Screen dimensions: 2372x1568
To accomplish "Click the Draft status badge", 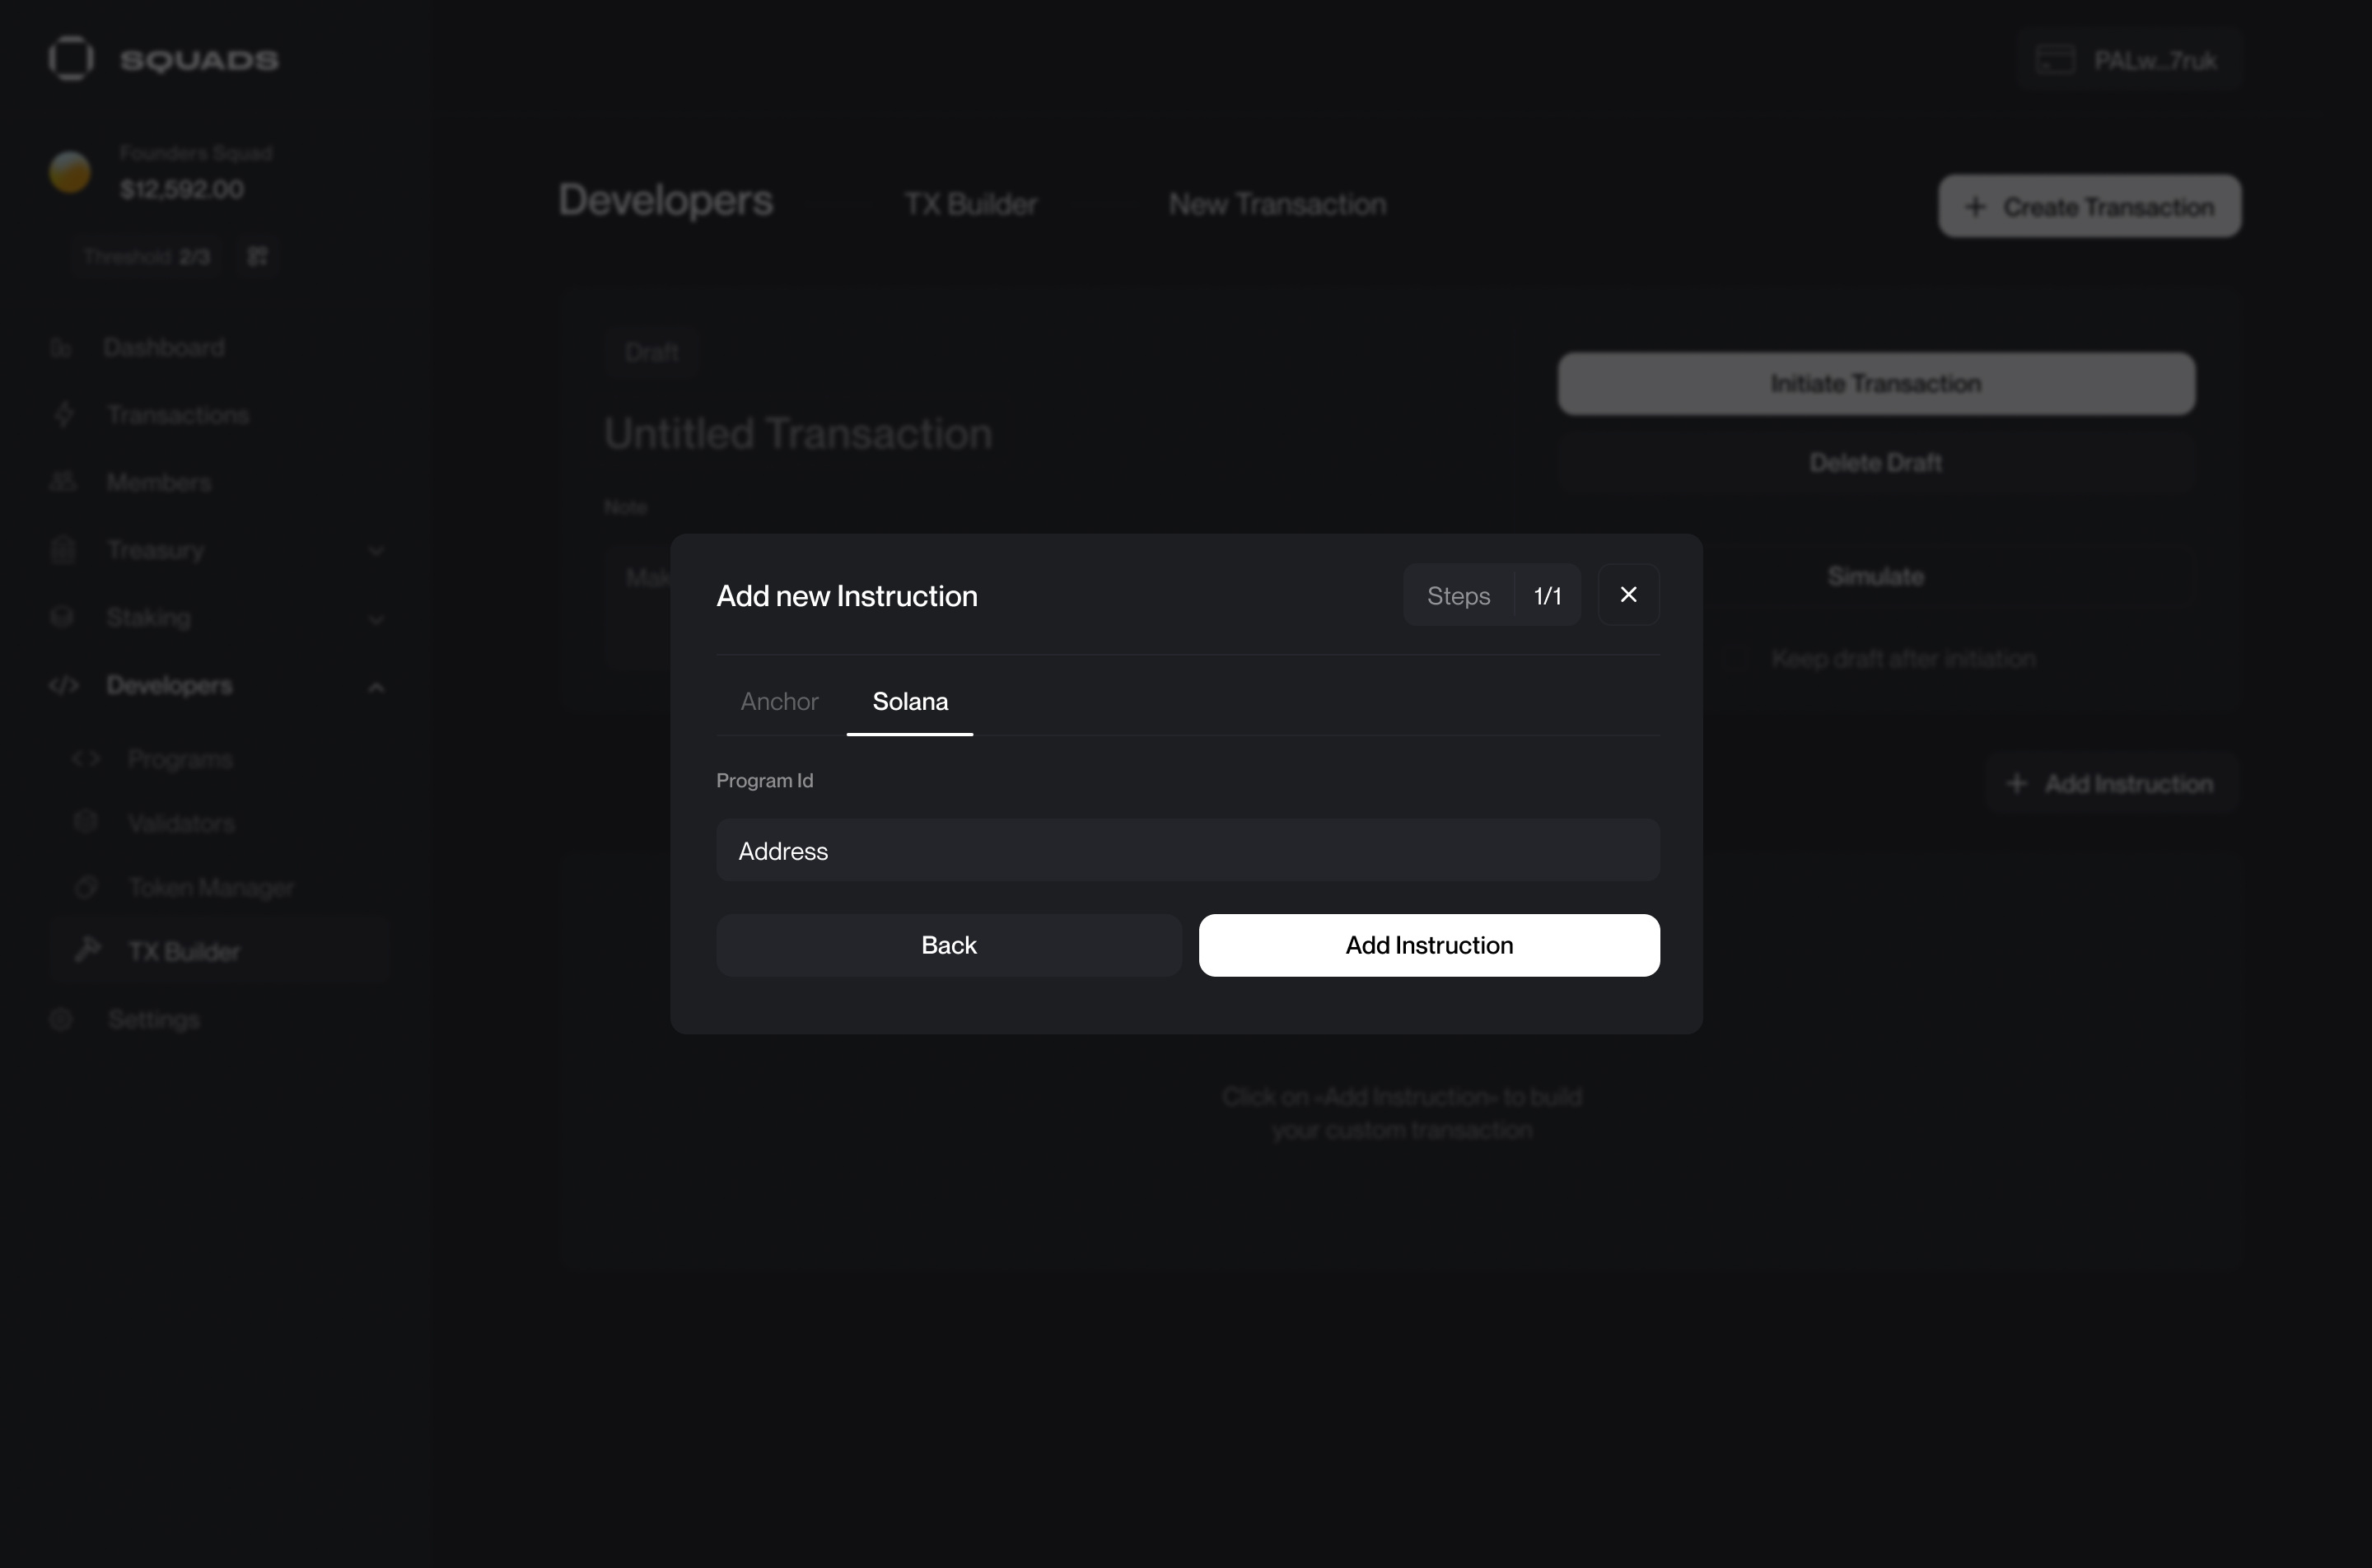I will pyautogui.click(x=651, y=352).
